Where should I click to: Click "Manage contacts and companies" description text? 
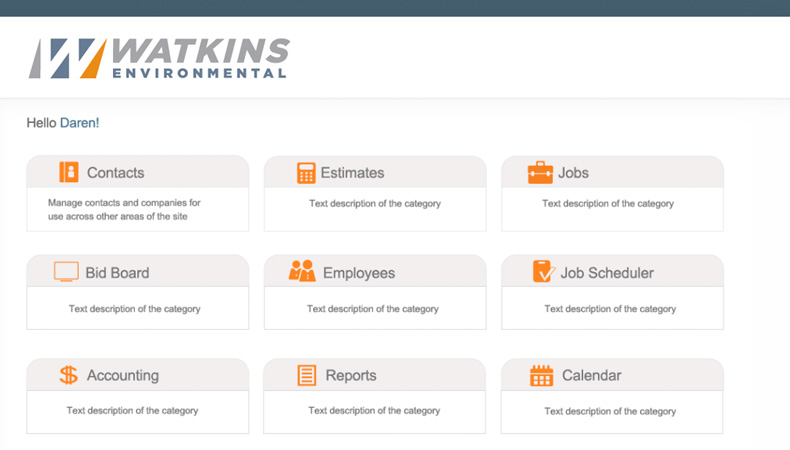(124, 209)
